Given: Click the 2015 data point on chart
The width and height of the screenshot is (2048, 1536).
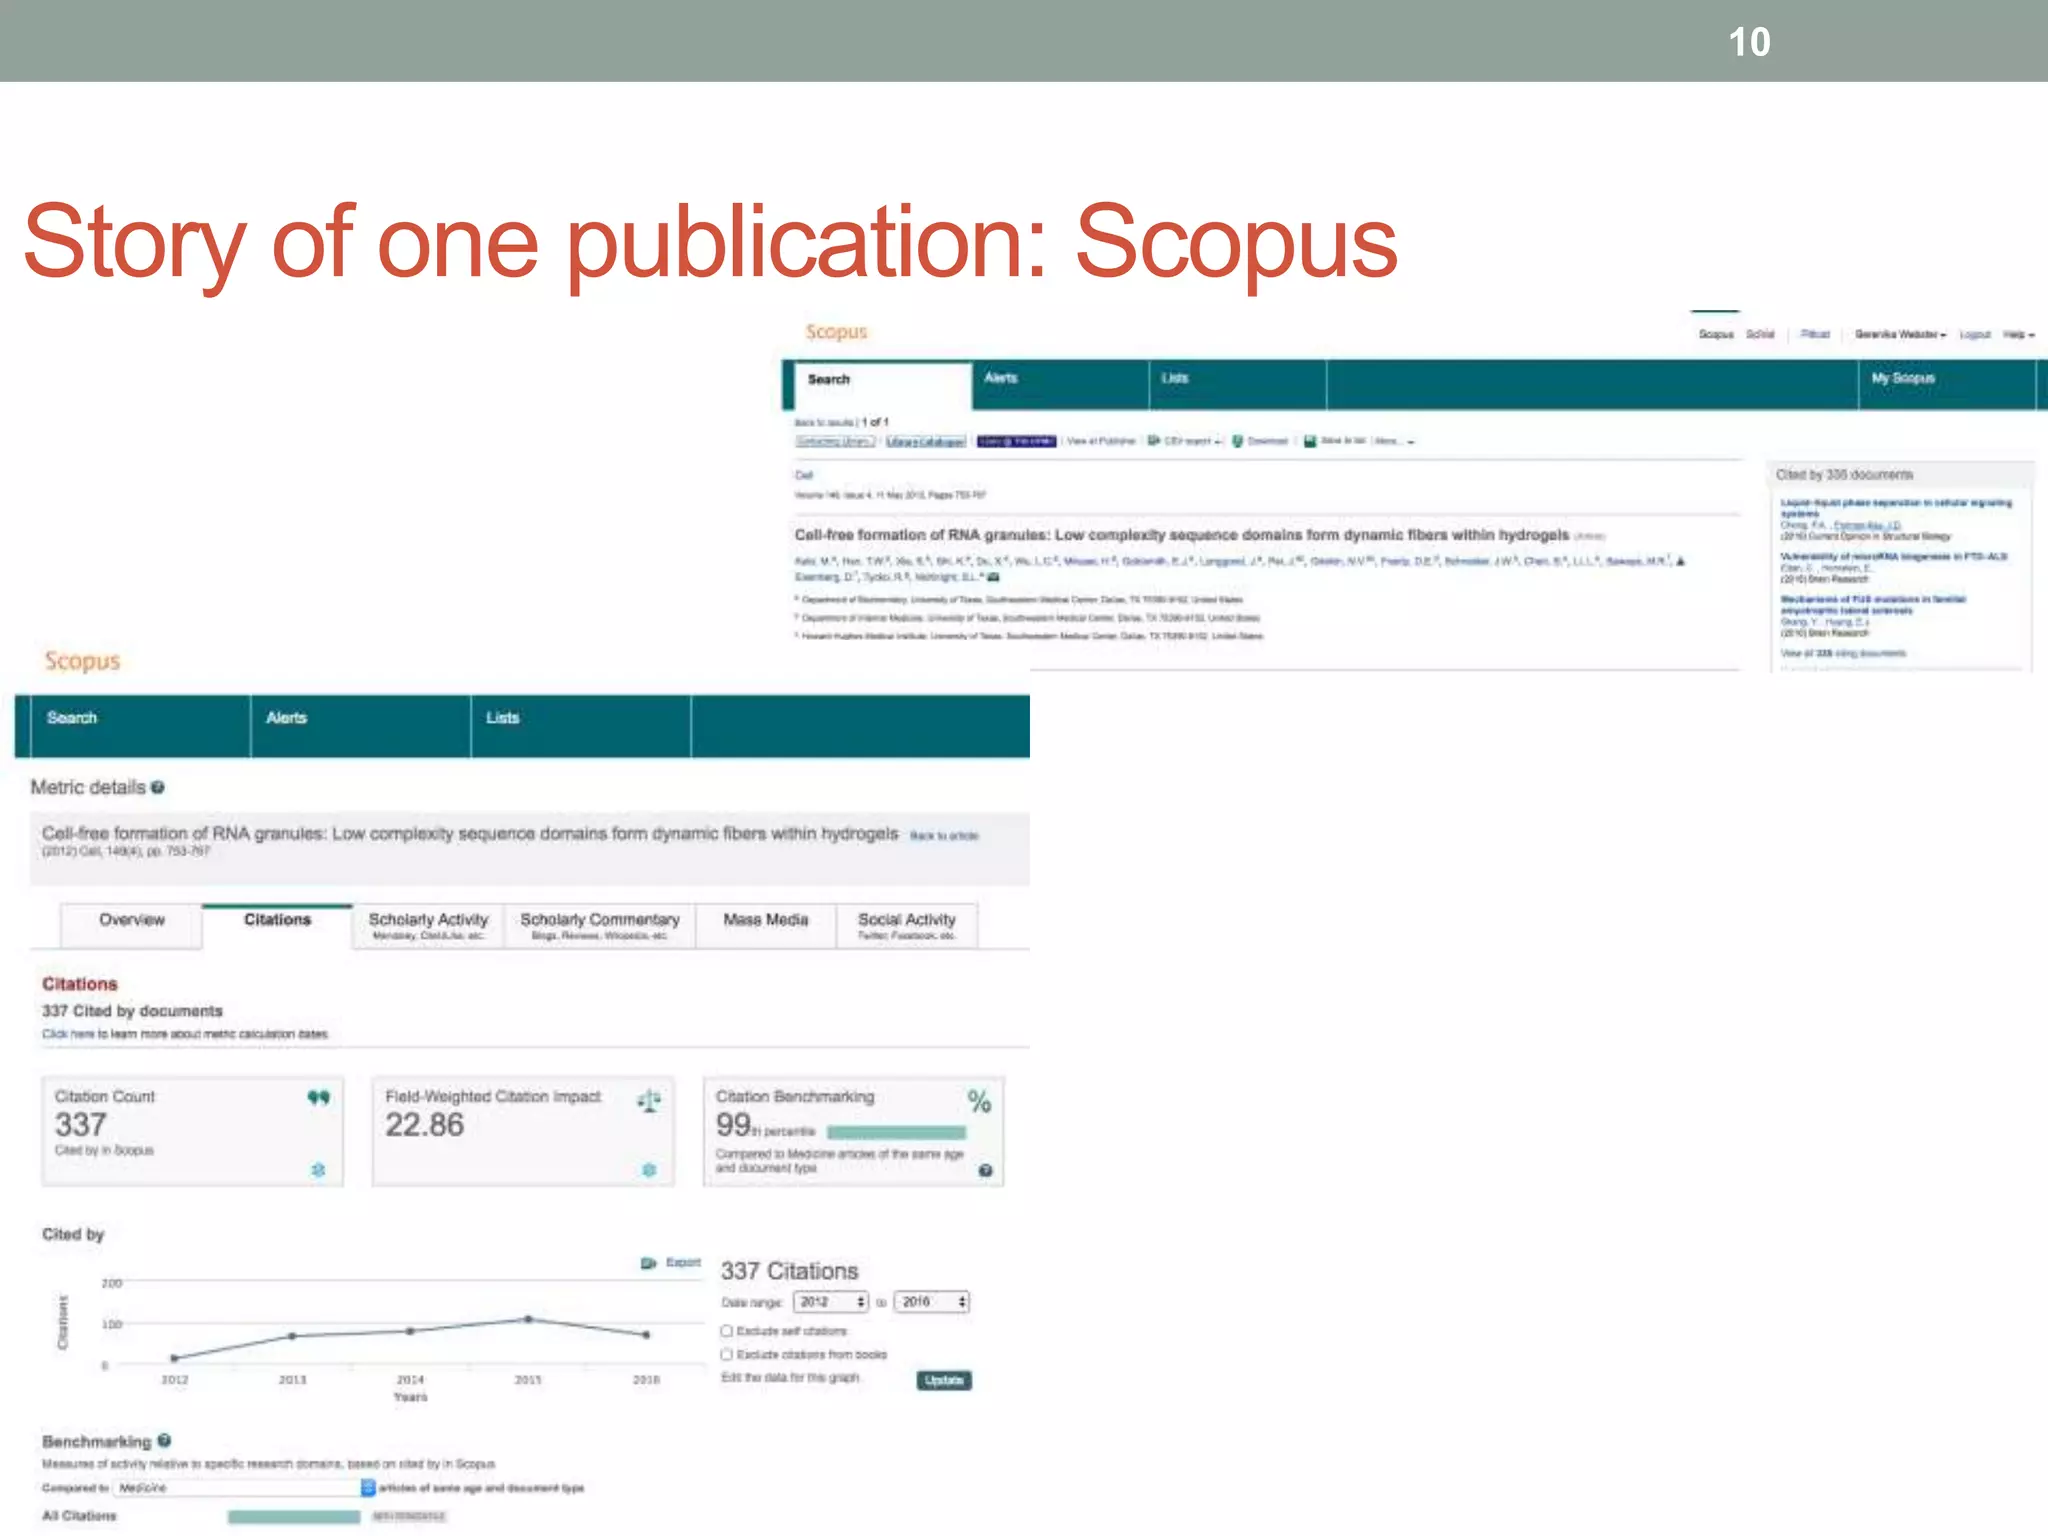Looking at the screenshot, I should (x=528, y=1319).
